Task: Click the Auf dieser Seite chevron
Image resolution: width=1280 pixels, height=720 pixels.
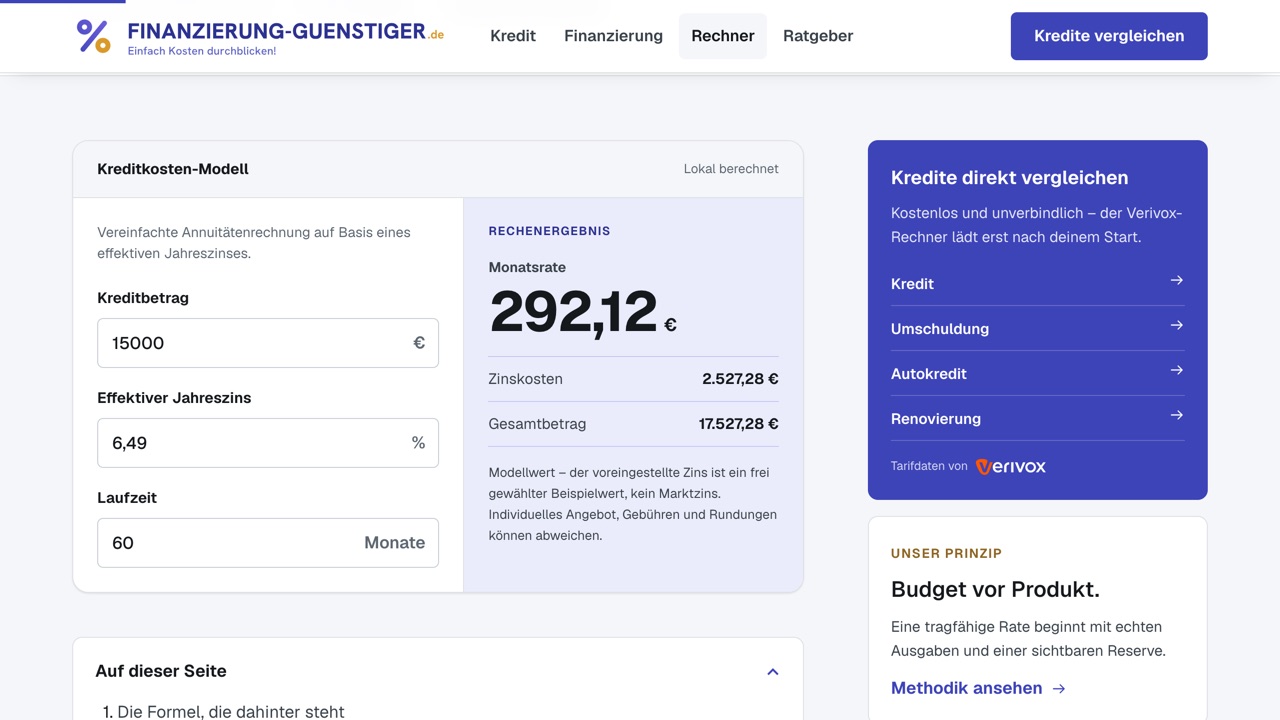Action: 772,672
